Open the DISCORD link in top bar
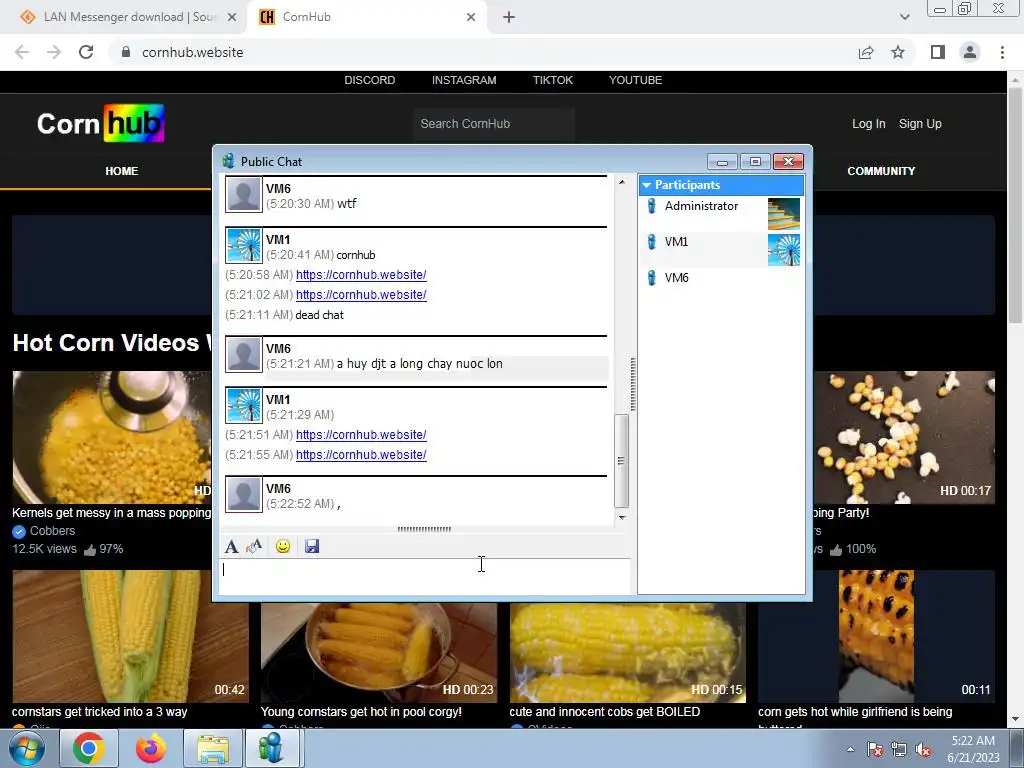The height and width of the screenshot is (768, 1024). pyautogui.click(x=370, y=80)
